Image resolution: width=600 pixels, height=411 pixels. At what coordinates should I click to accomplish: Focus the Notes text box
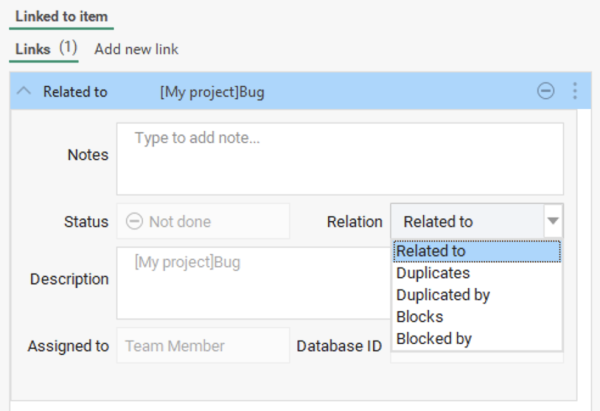click(340, 158)
